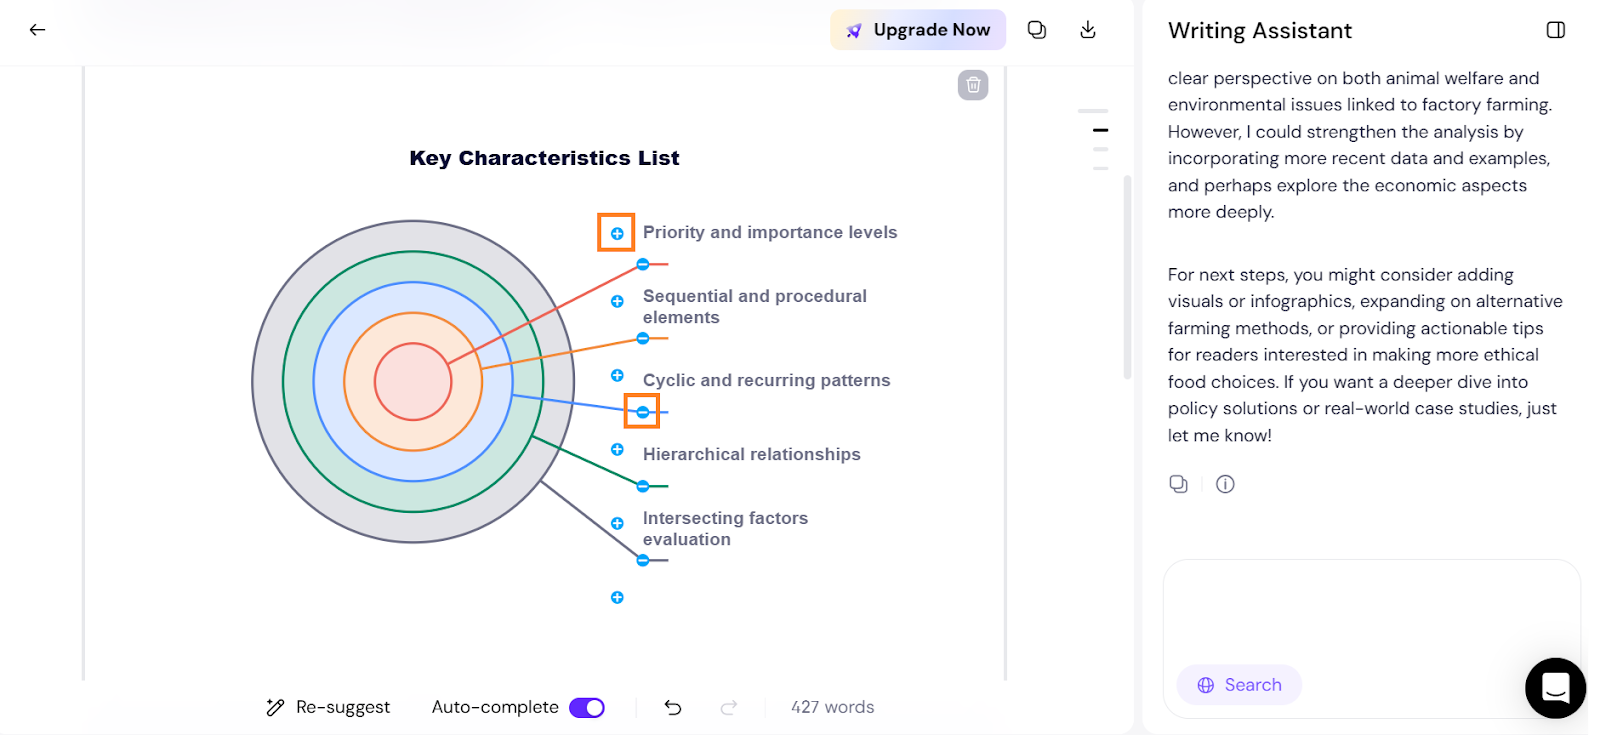The height and width of the screenshot is (735, 1600).
Task: Click minus icon at end of blue line
Action: (x=643, y=412)
